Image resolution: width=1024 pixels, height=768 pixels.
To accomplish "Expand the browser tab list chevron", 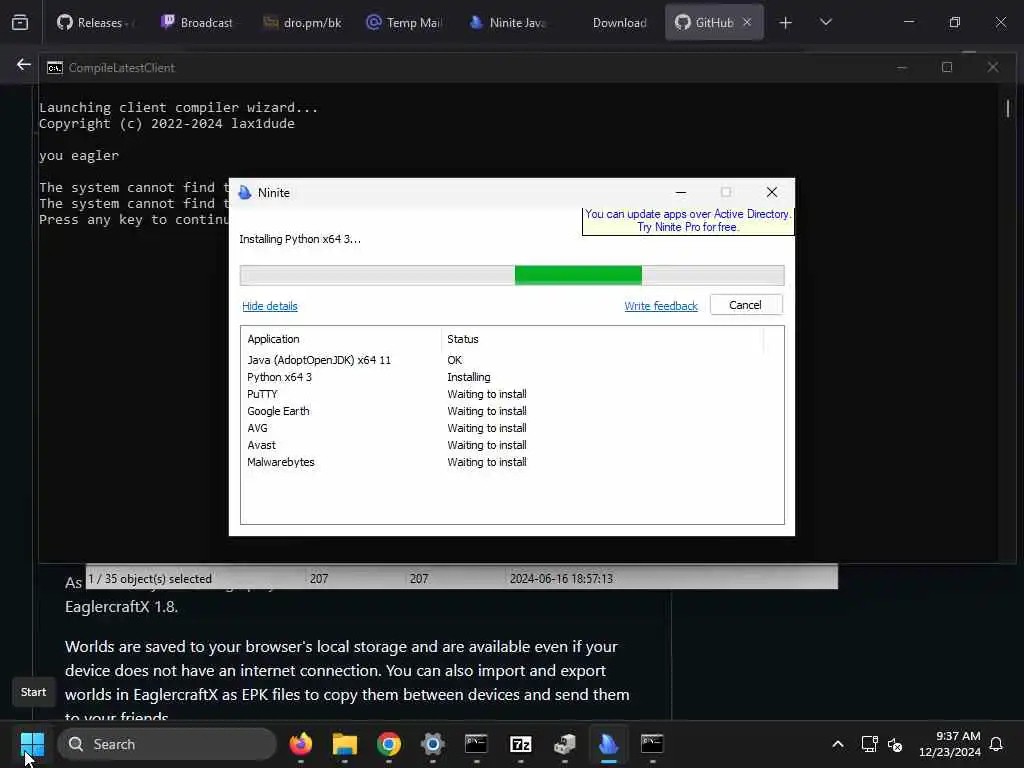I will (x=825, y=22).
